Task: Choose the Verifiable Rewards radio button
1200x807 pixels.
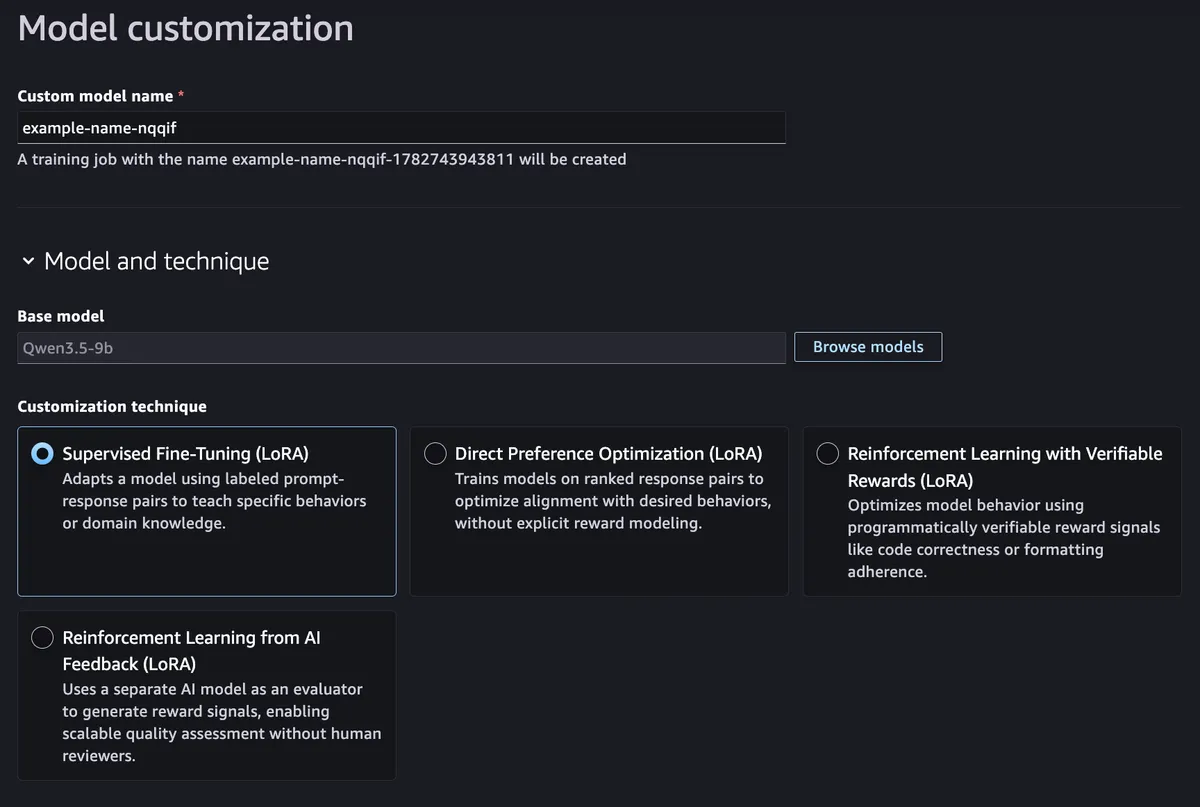Action: [828, 454]
